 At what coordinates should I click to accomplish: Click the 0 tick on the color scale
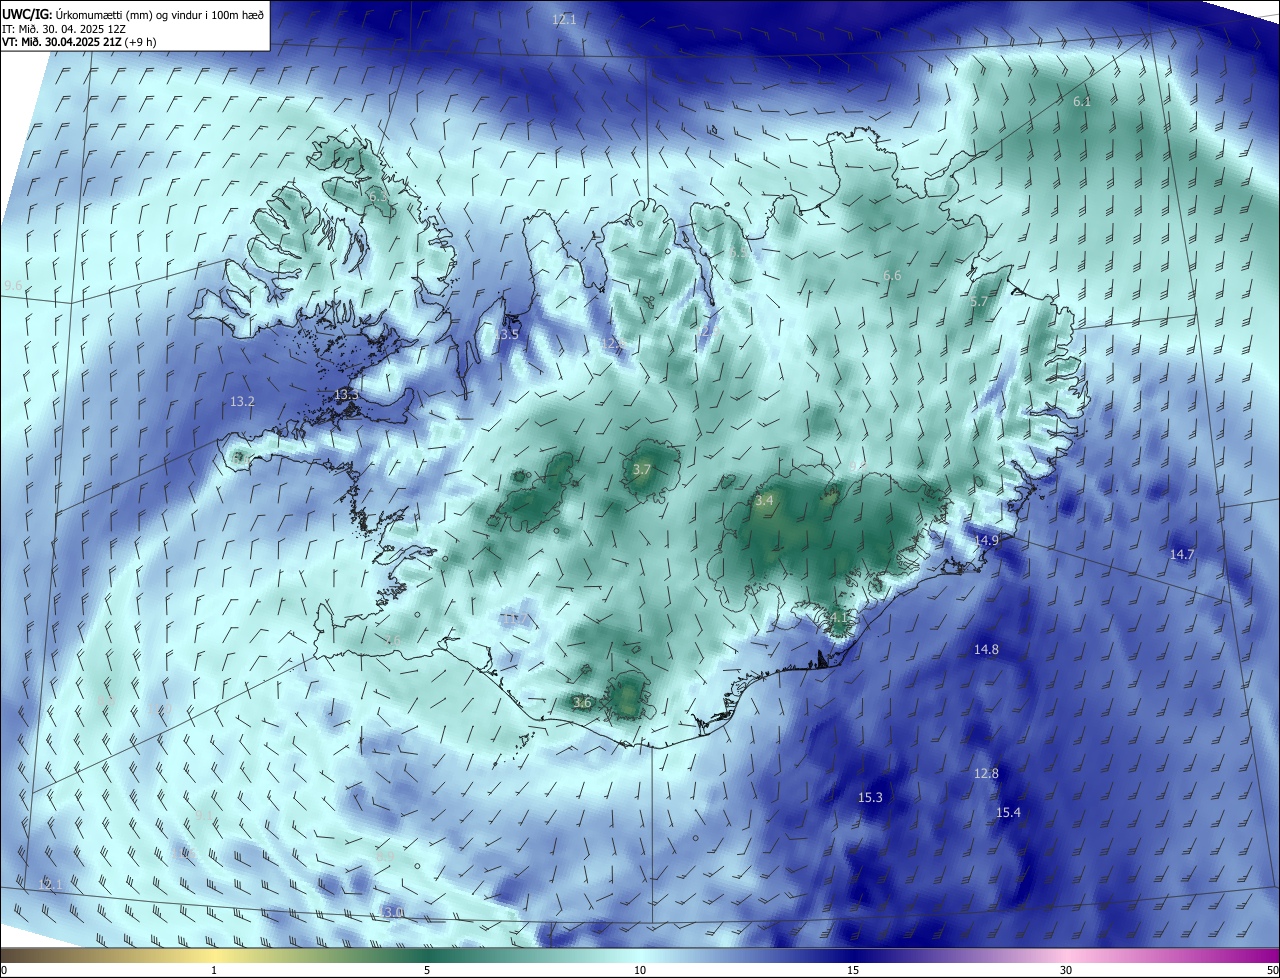(x=4, y=970)
